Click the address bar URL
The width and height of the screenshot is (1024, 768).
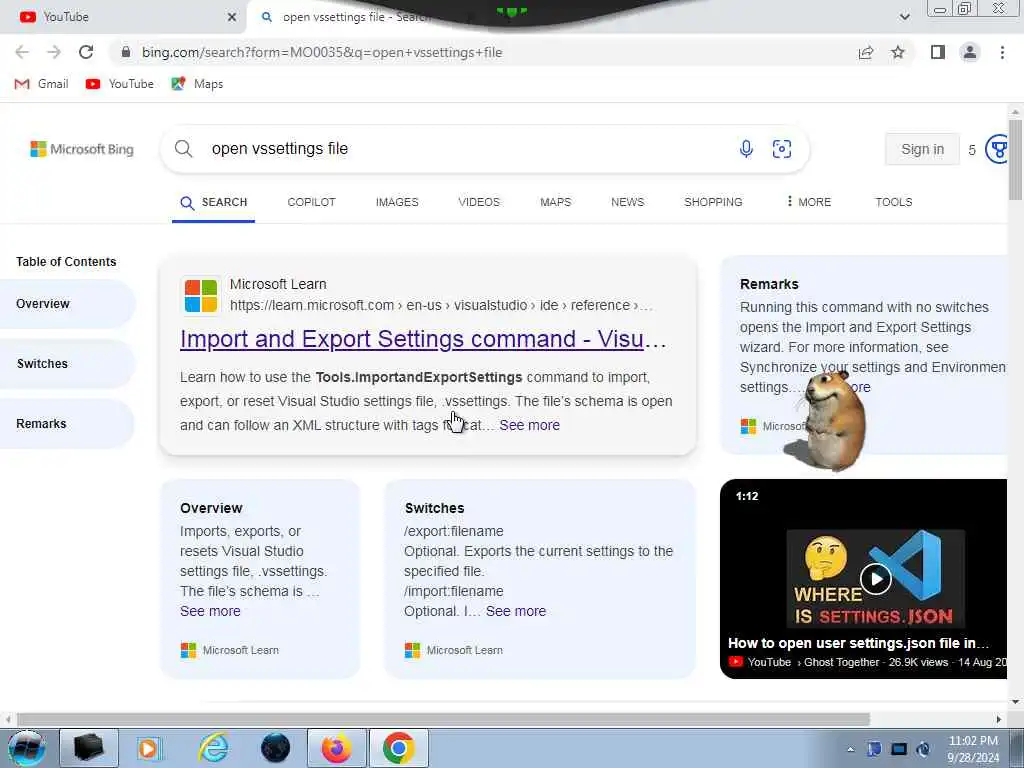[x=322, y=52]
